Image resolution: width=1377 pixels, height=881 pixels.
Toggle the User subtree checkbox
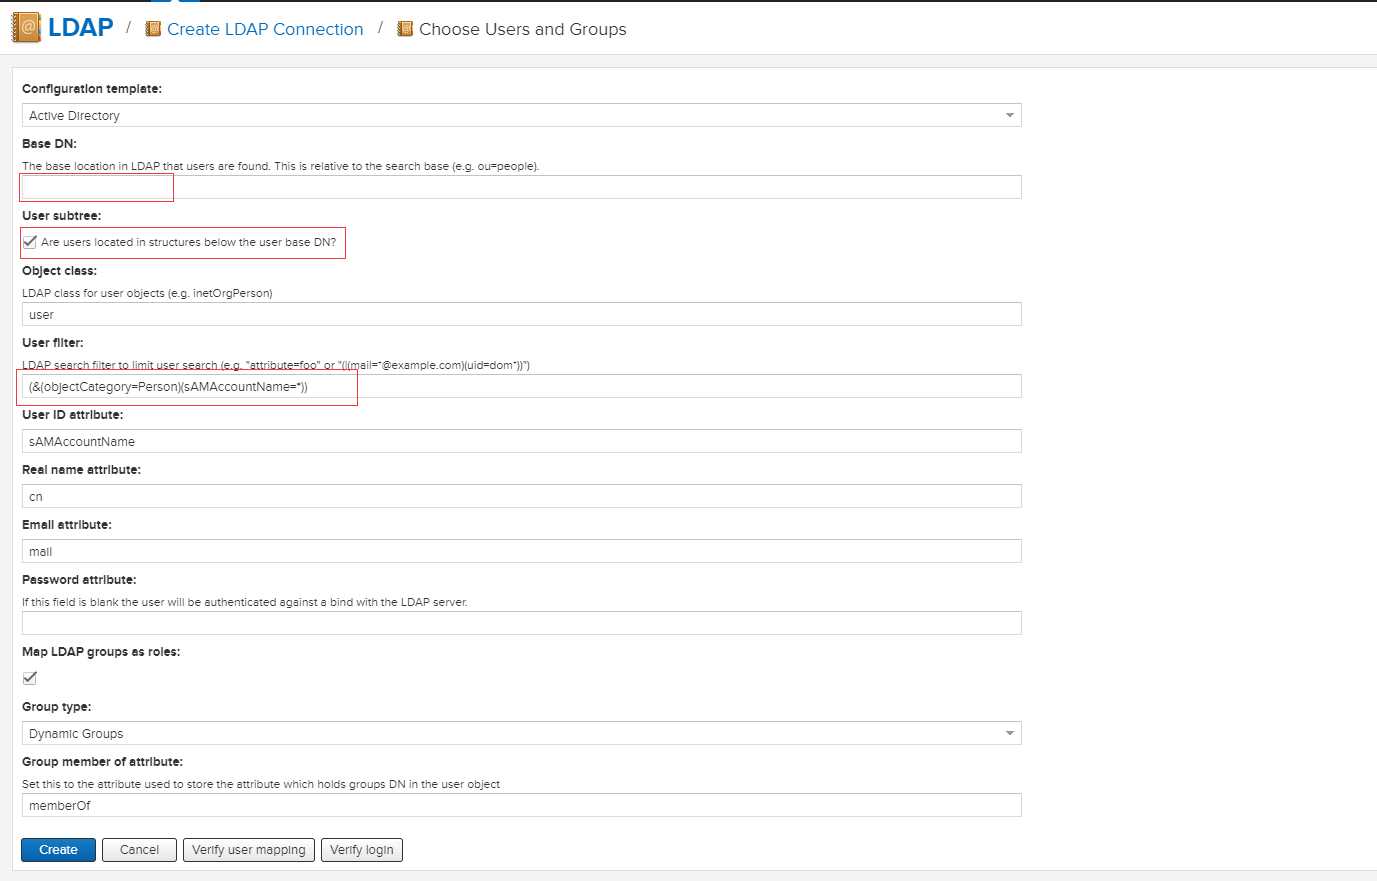tap(30, 242)
